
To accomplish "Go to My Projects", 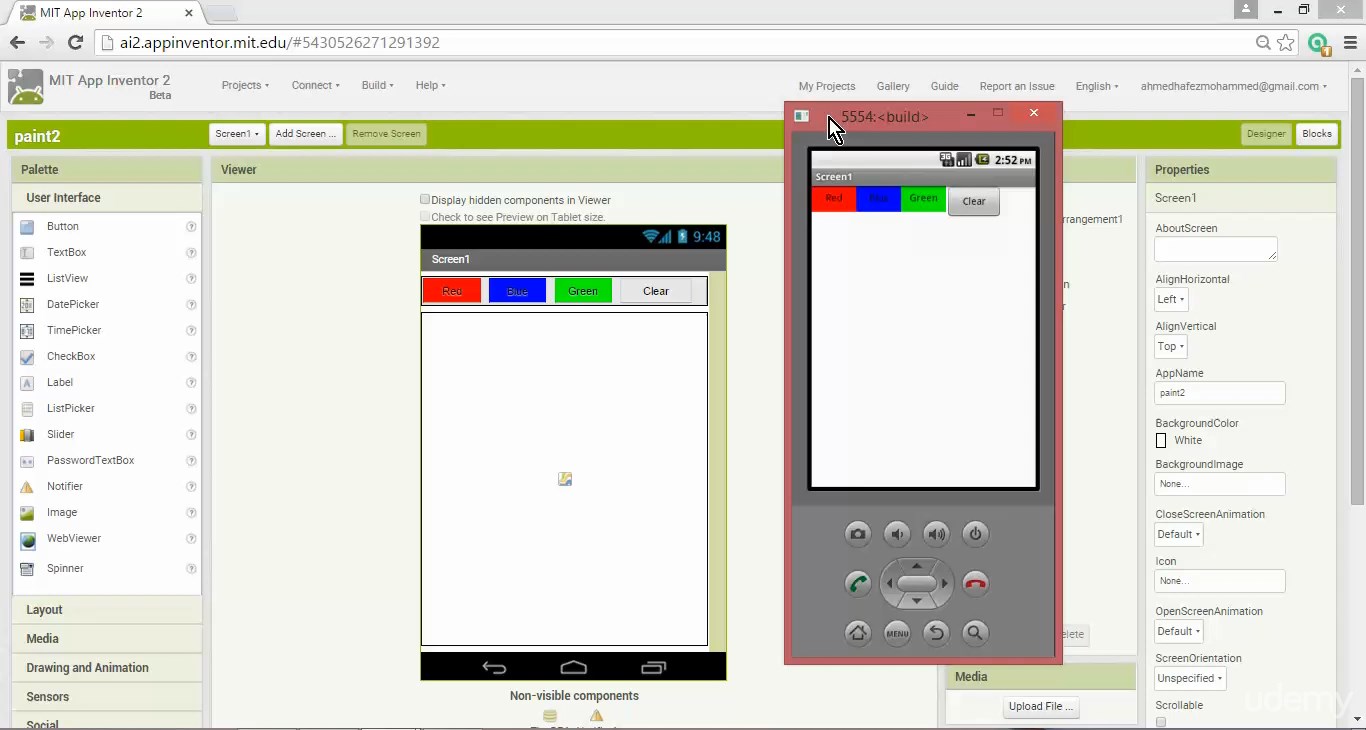I will click(x=827, y=86).
